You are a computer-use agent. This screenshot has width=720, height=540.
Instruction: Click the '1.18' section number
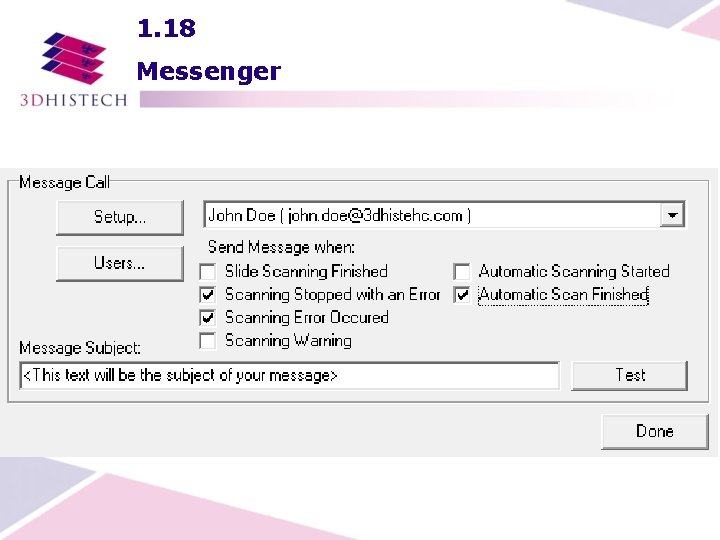(167, 28)
